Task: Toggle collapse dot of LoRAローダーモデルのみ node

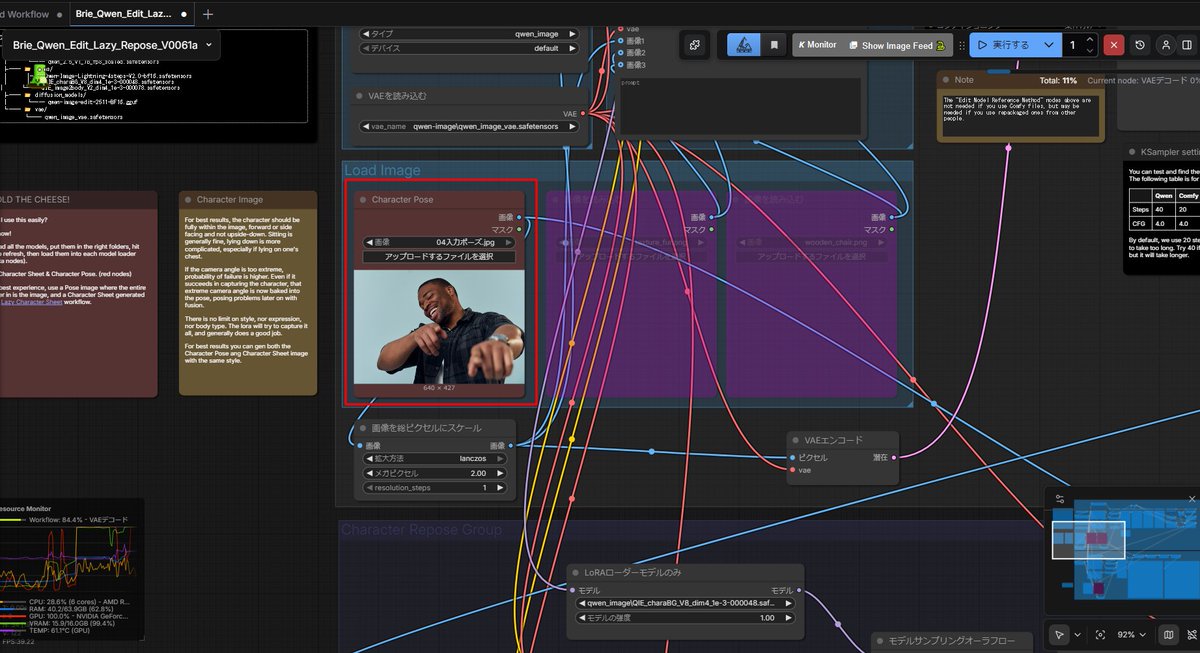Action: [577, 573]
